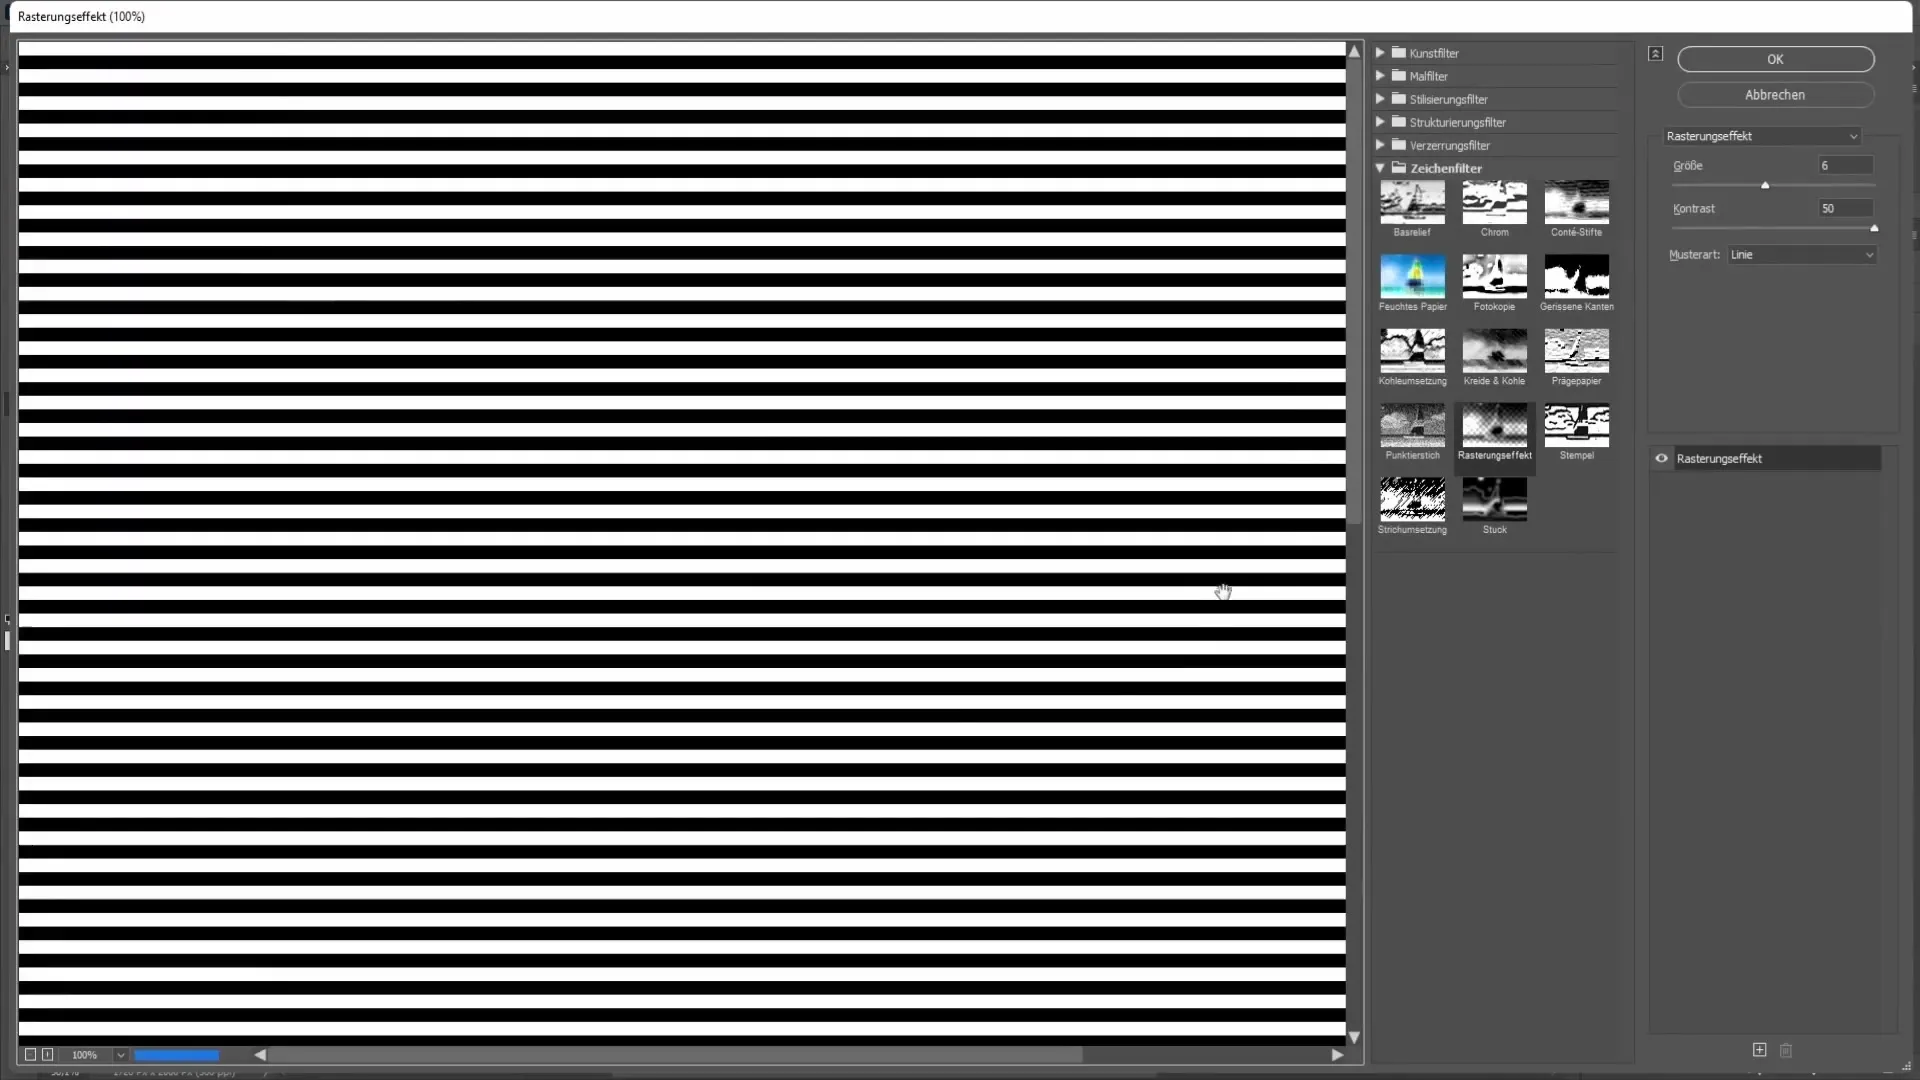
Task: Select the Basrelief filter thumbnail
Action: pyautogui.click(x=1412, y=203)
